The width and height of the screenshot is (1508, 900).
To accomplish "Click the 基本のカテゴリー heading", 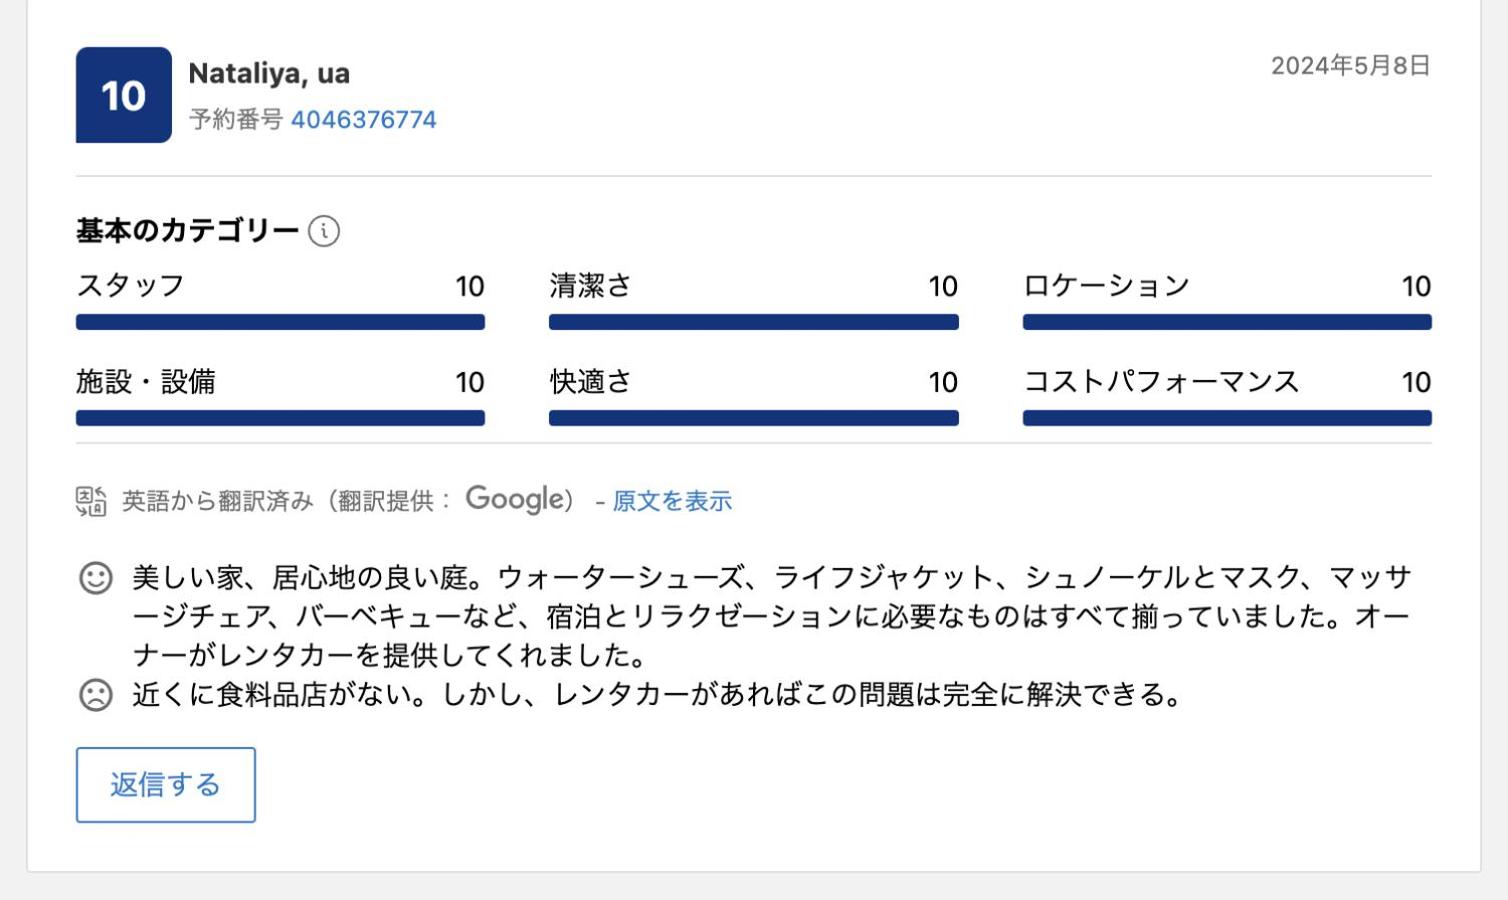I will [x=187, y=231].
